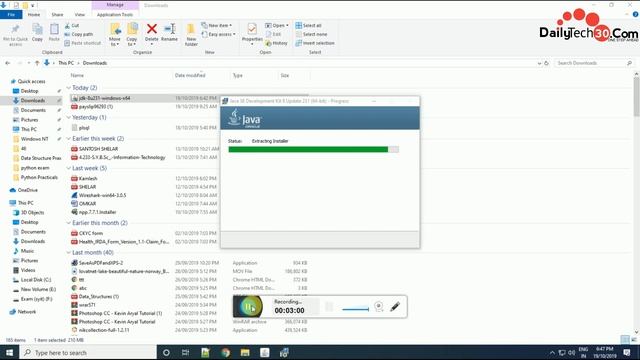Open OneDrive in the navigation pane
Viewport: 640px width, 360px height.
(28, 190)
